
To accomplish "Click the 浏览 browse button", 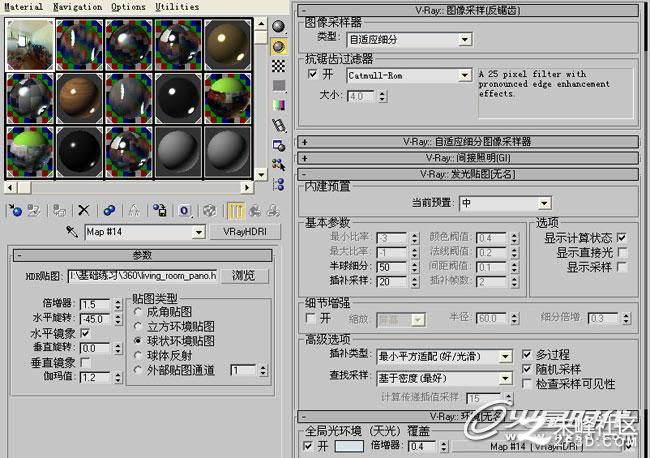I will pyautogui.click(x=244, y=276).
